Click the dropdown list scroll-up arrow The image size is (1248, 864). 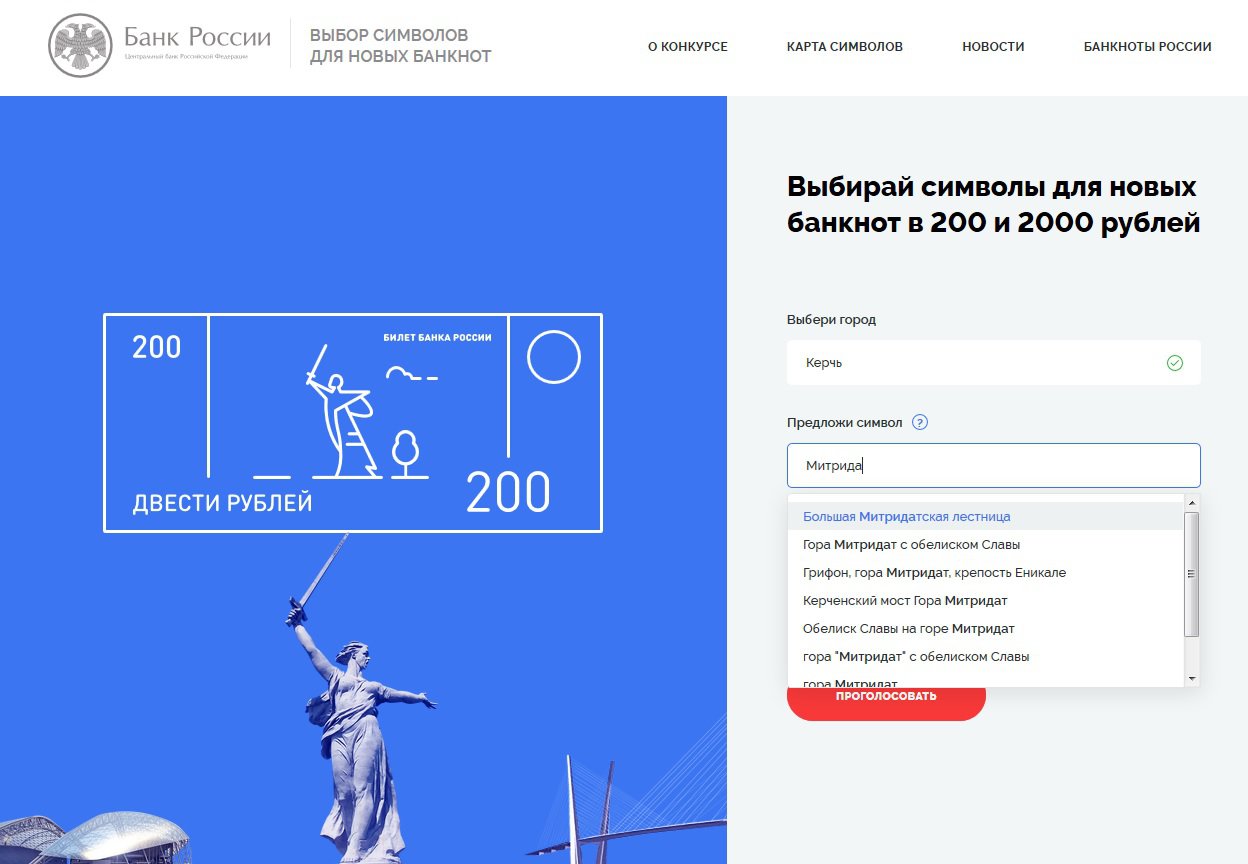(x=1191, y=502)
